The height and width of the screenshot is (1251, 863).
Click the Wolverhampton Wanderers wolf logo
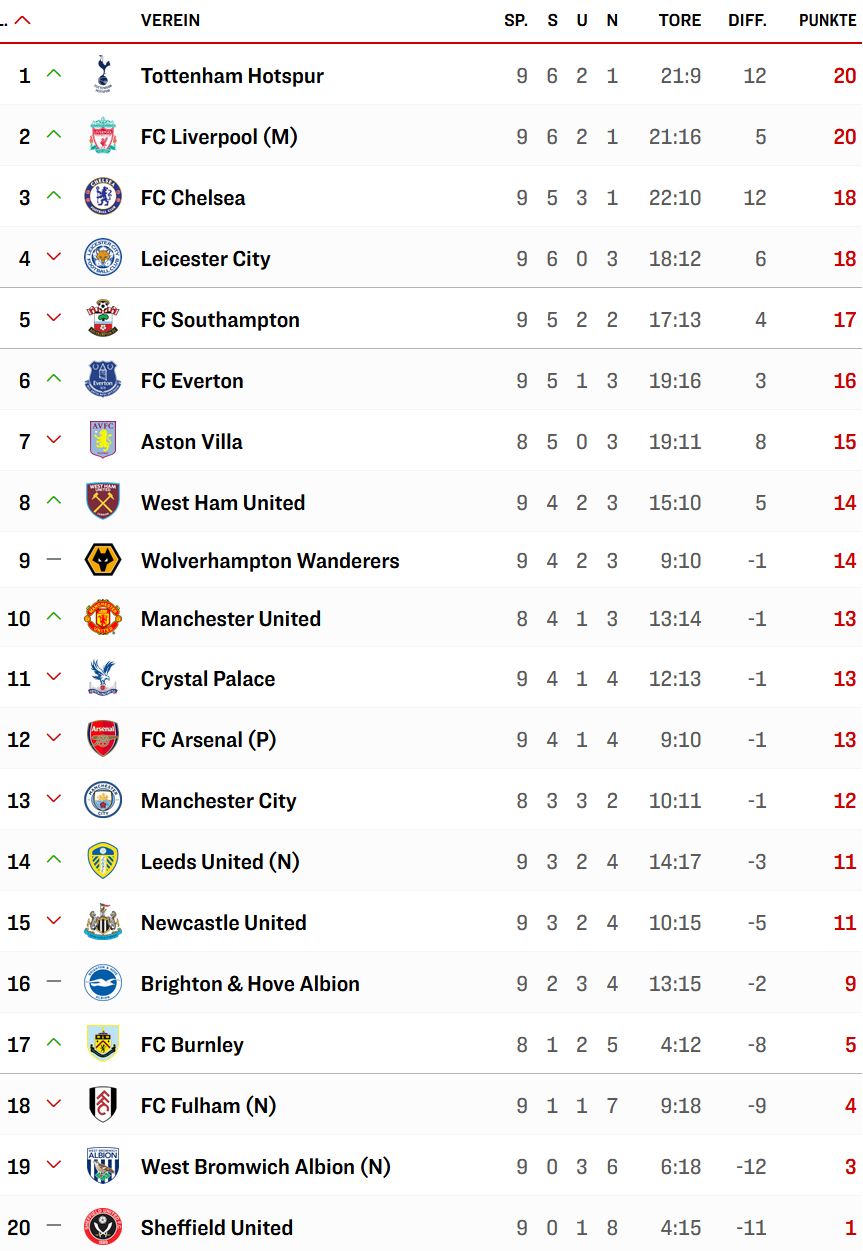[103, 560]
